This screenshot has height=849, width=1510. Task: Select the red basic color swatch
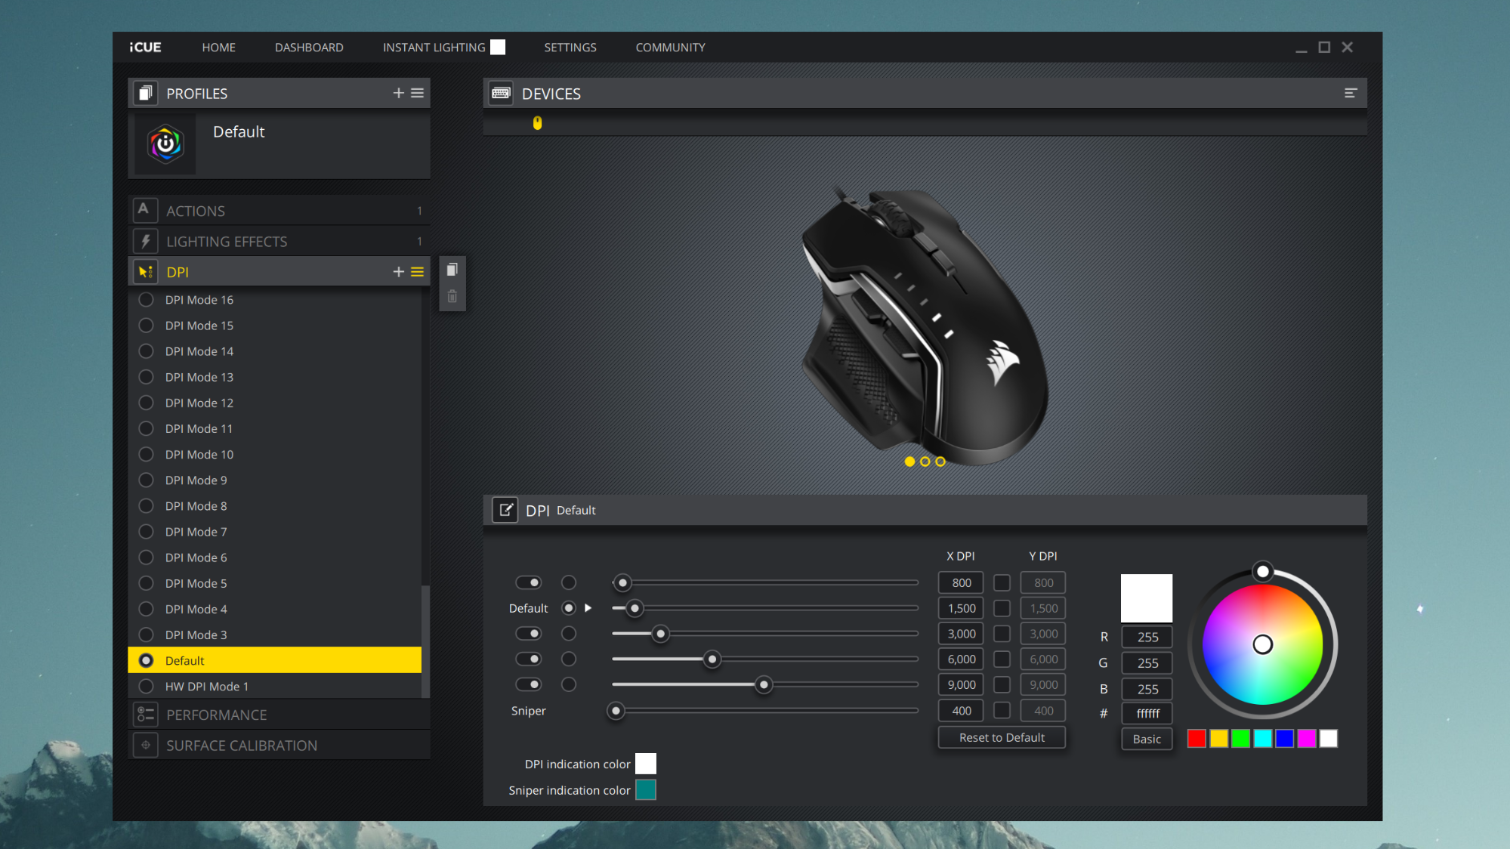pyautogui.click(x=1196, y=738)
